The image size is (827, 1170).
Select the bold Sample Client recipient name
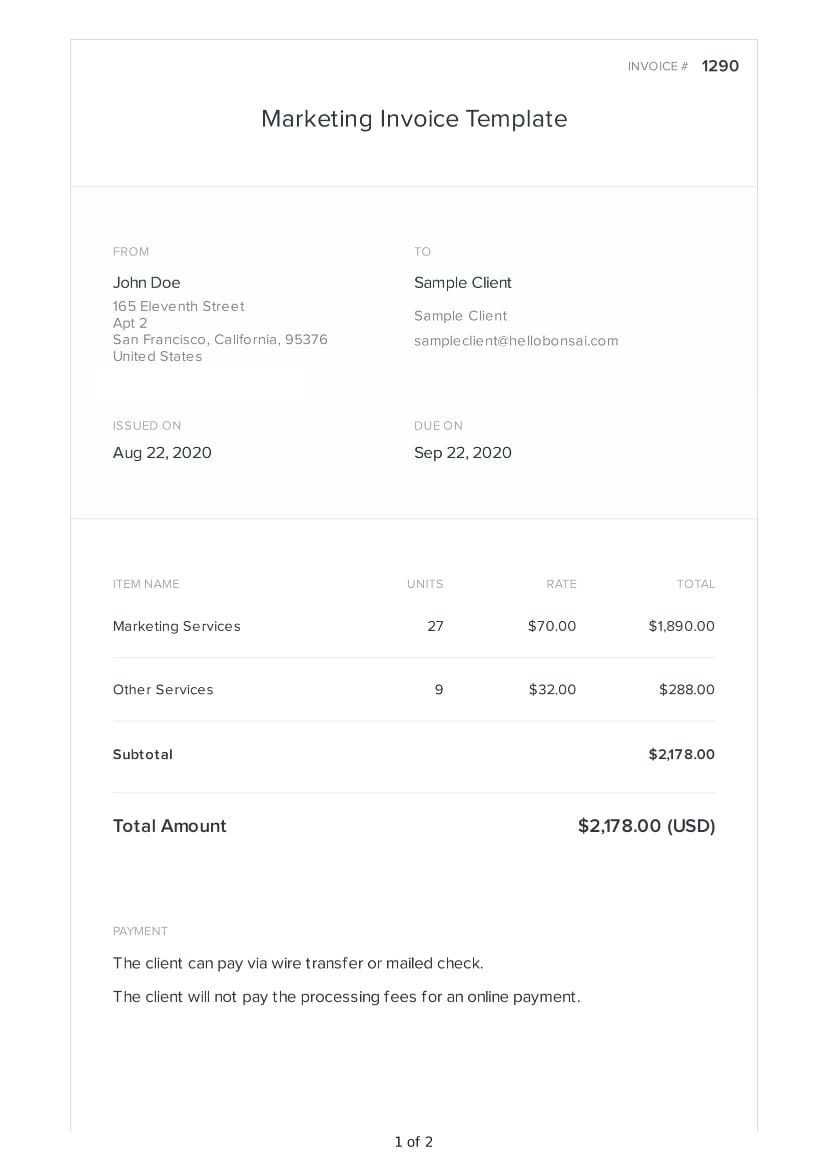(x=463, y=283)
